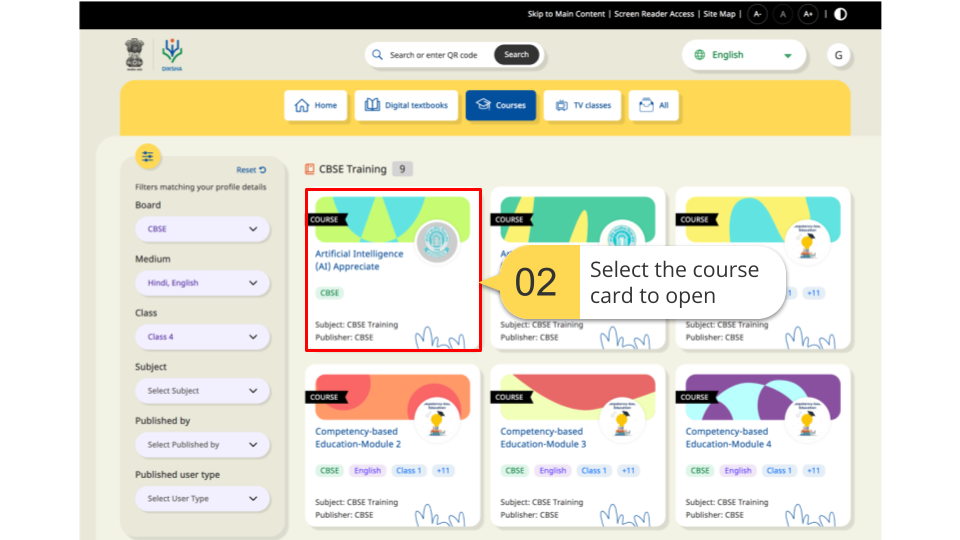Screen dimensions: 960x540
Task: Click magnifier icon in search box
Action: tap(378, 55)
